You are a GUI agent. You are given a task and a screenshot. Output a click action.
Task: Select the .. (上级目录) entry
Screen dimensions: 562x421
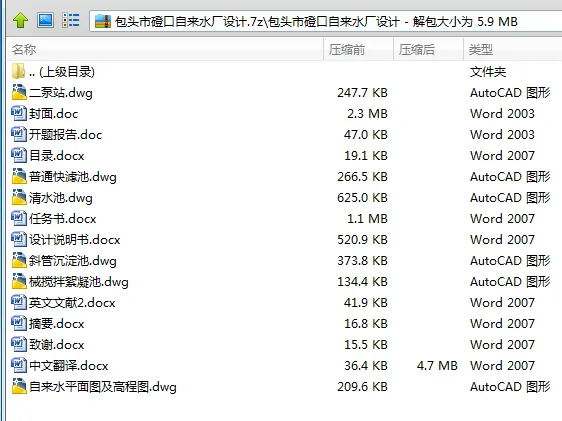62,72
